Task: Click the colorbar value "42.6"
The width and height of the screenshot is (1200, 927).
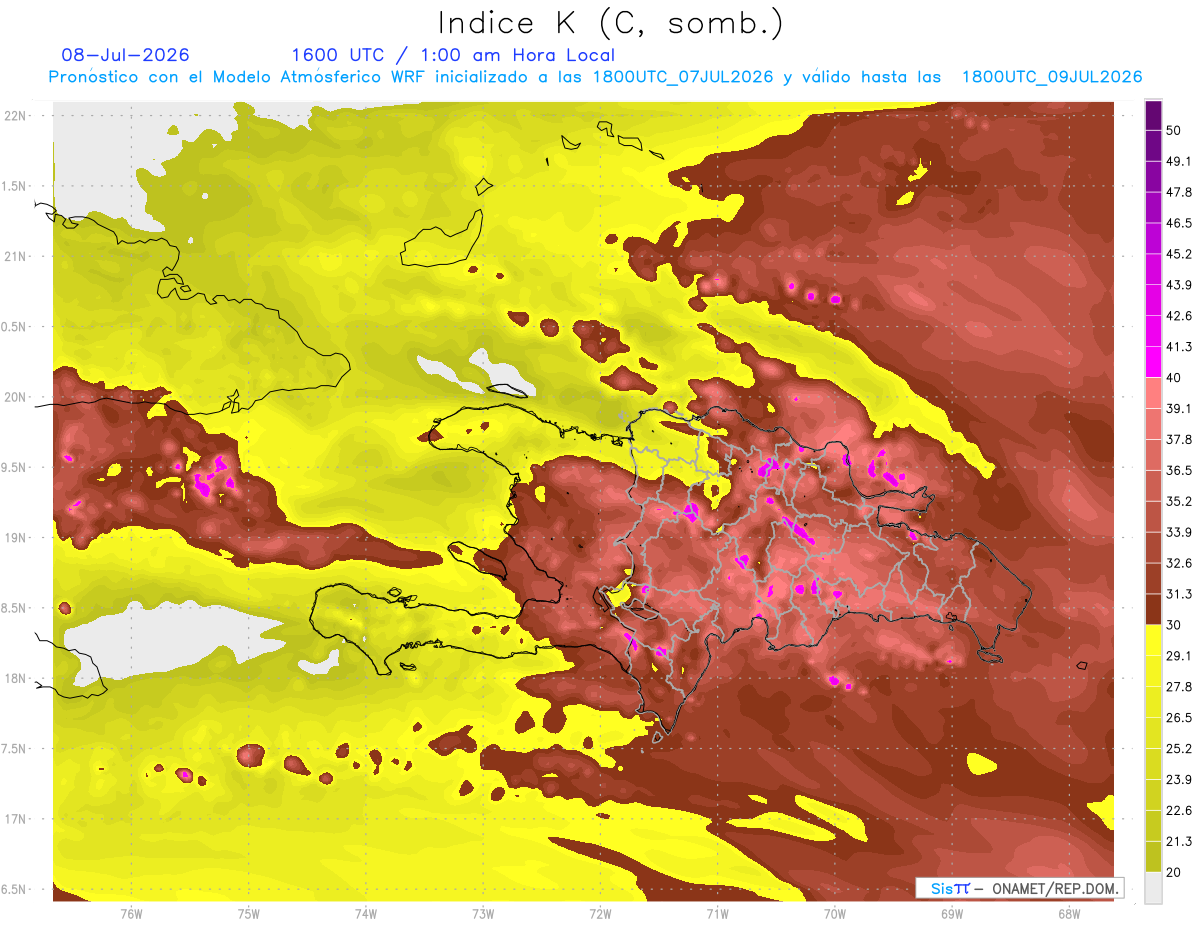Action: 1179,316
